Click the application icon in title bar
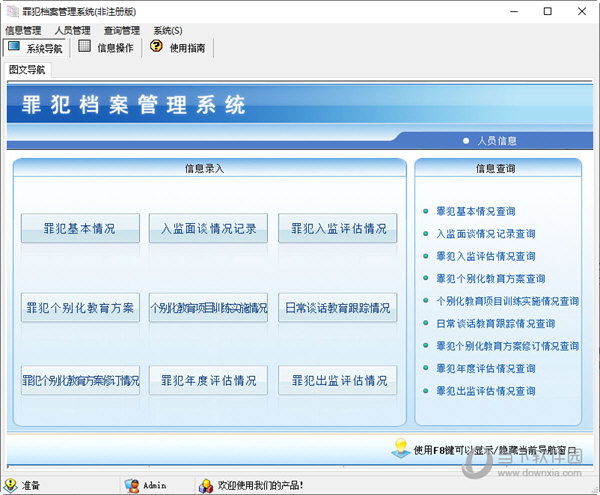The width and height of the screenshot is (600, 495). click(x=12, y=11)
